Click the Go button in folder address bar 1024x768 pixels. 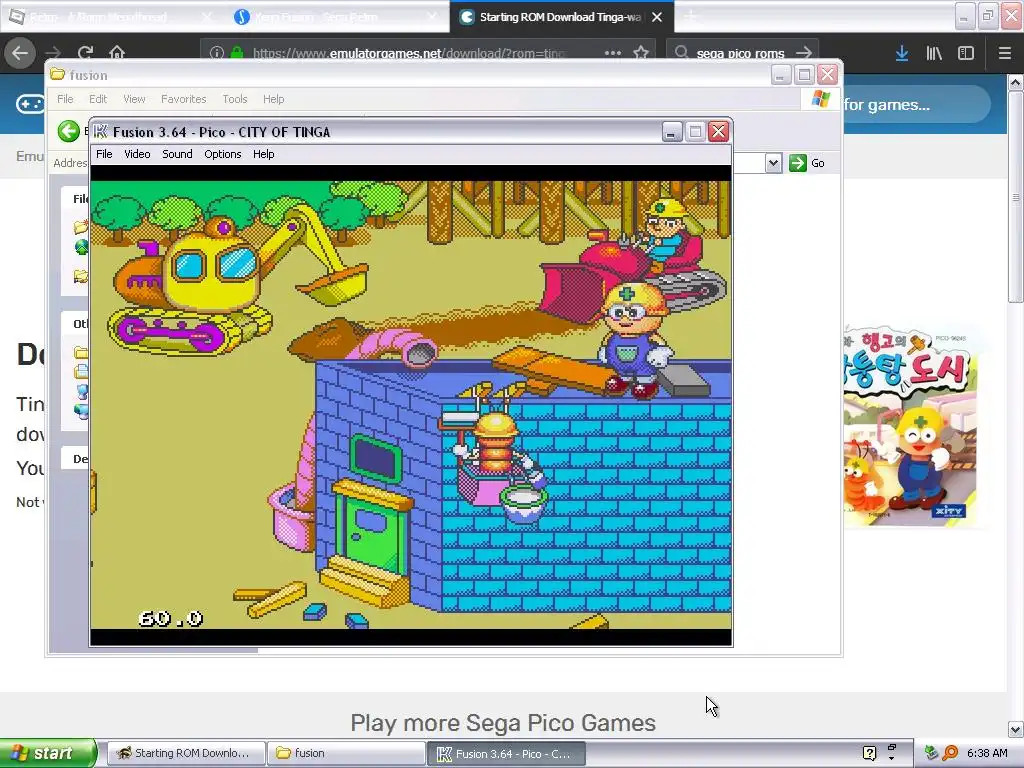807,163
